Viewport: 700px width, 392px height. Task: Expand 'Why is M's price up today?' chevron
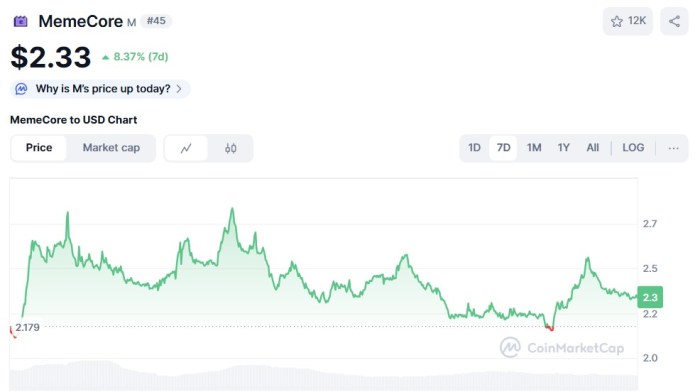tap(179, 89)
